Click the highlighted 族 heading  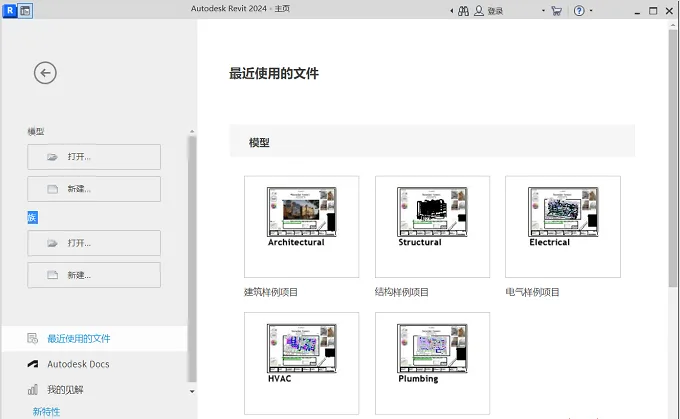[x=33, y=217]
